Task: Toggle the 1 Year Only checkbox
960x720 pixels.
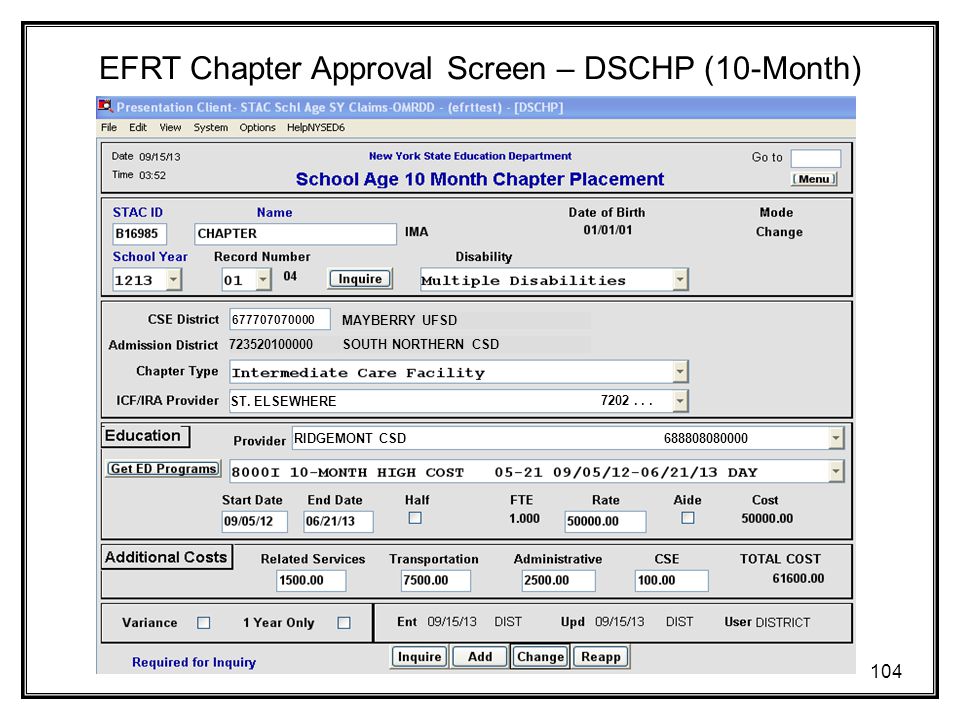Action: click(344, 623)
